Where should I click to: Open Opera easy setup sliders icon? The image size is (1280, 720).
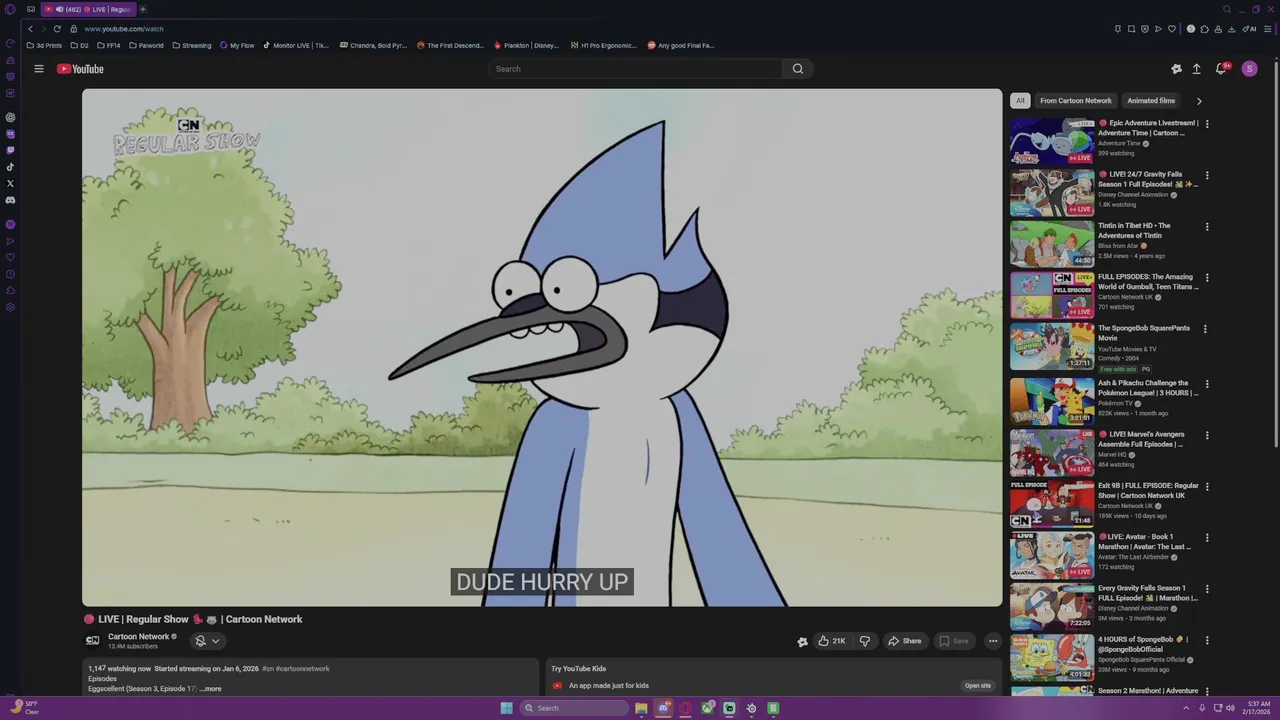(1269, 29)
